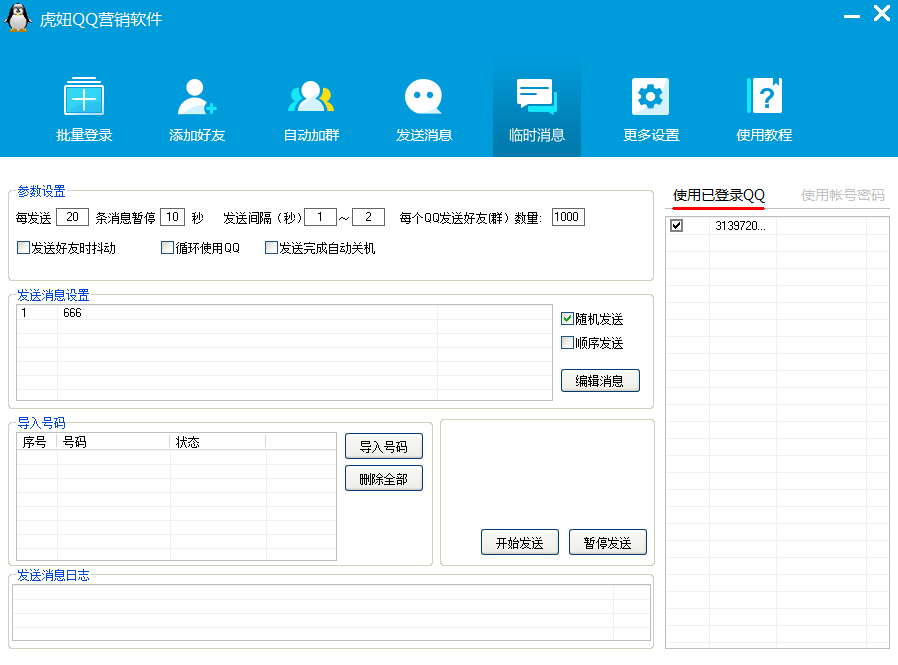Select message row 666 in message list

[x=284, y=313]
